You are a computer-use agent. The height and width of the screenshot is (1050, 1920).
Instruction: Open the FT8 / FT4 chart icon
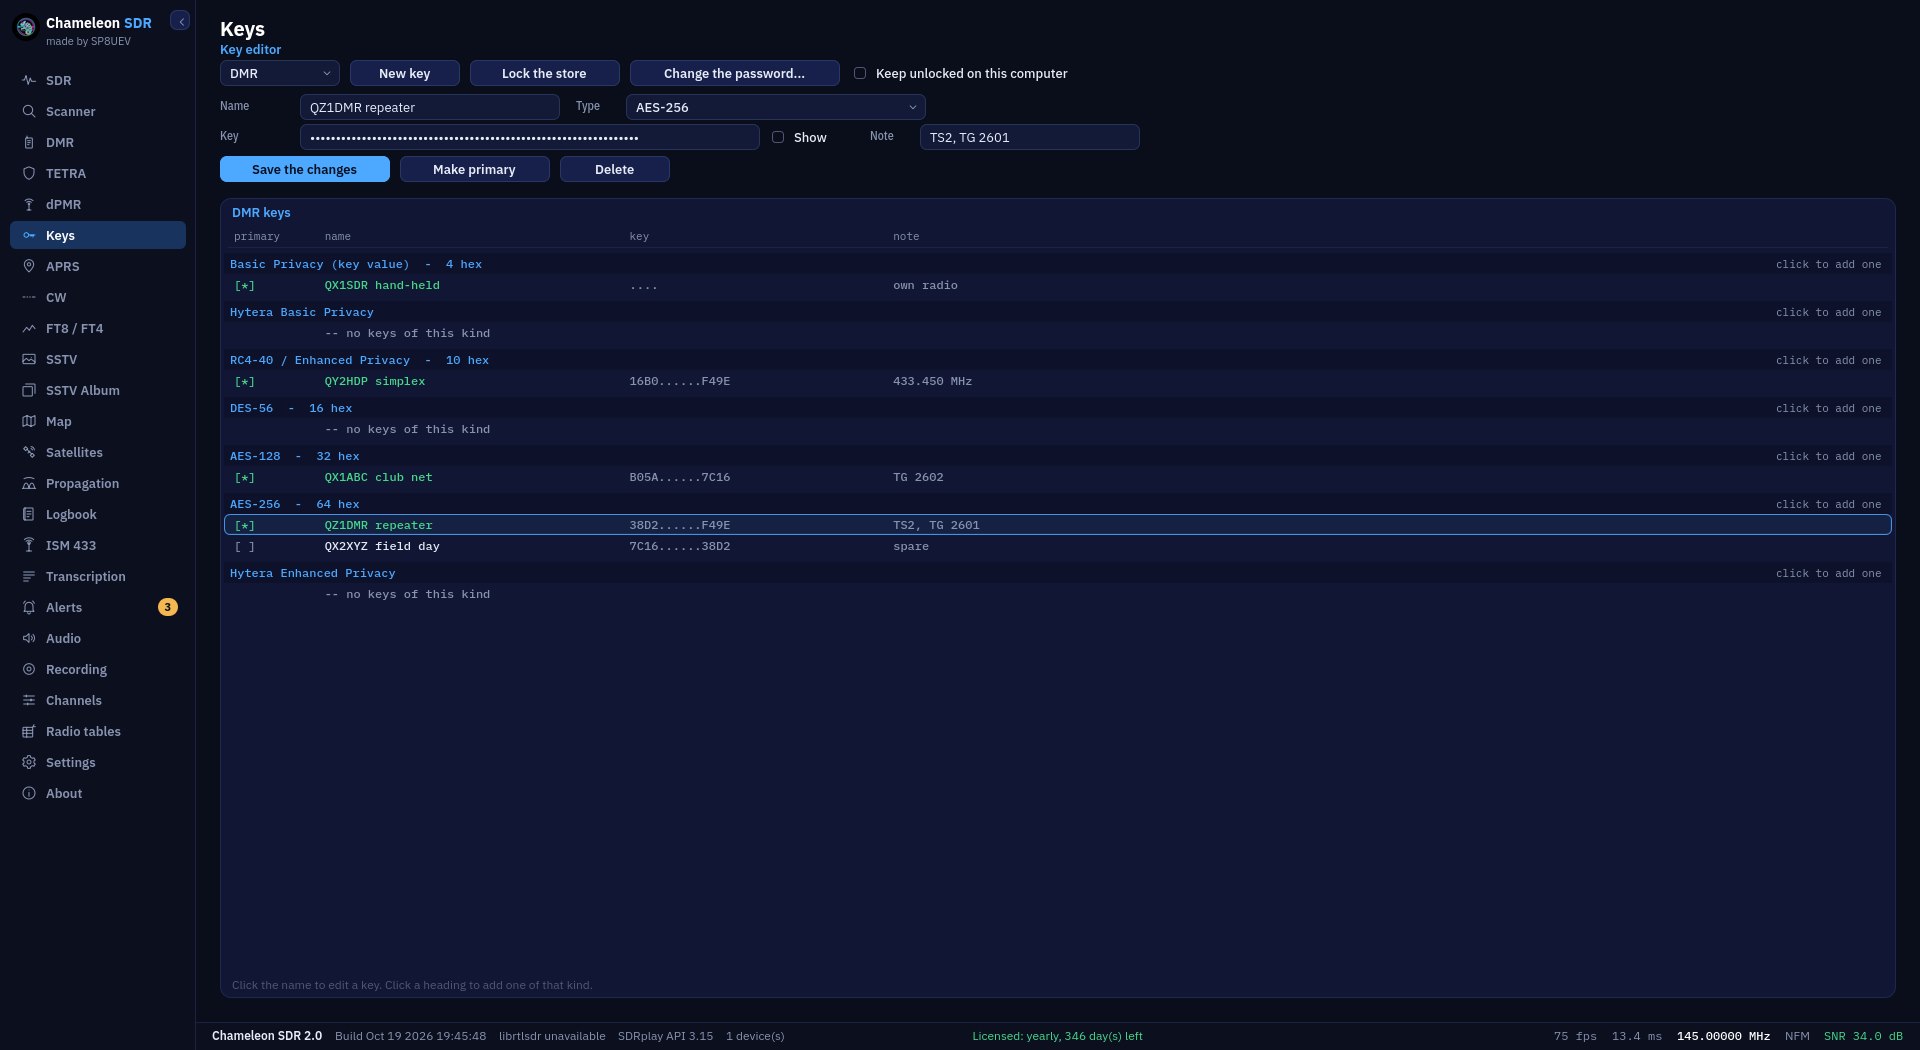coord(29,328)
